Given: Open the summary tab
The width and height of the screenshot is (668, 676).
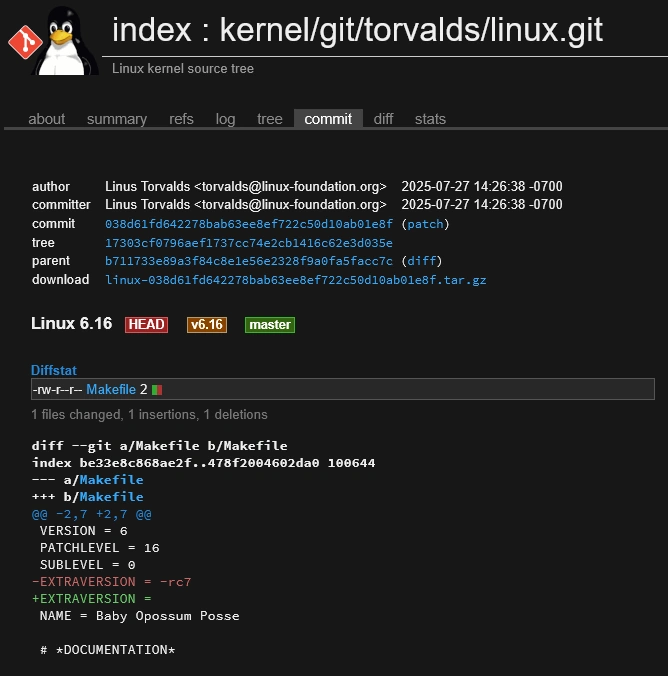Looking at the screenshot, I should (117, 119).
